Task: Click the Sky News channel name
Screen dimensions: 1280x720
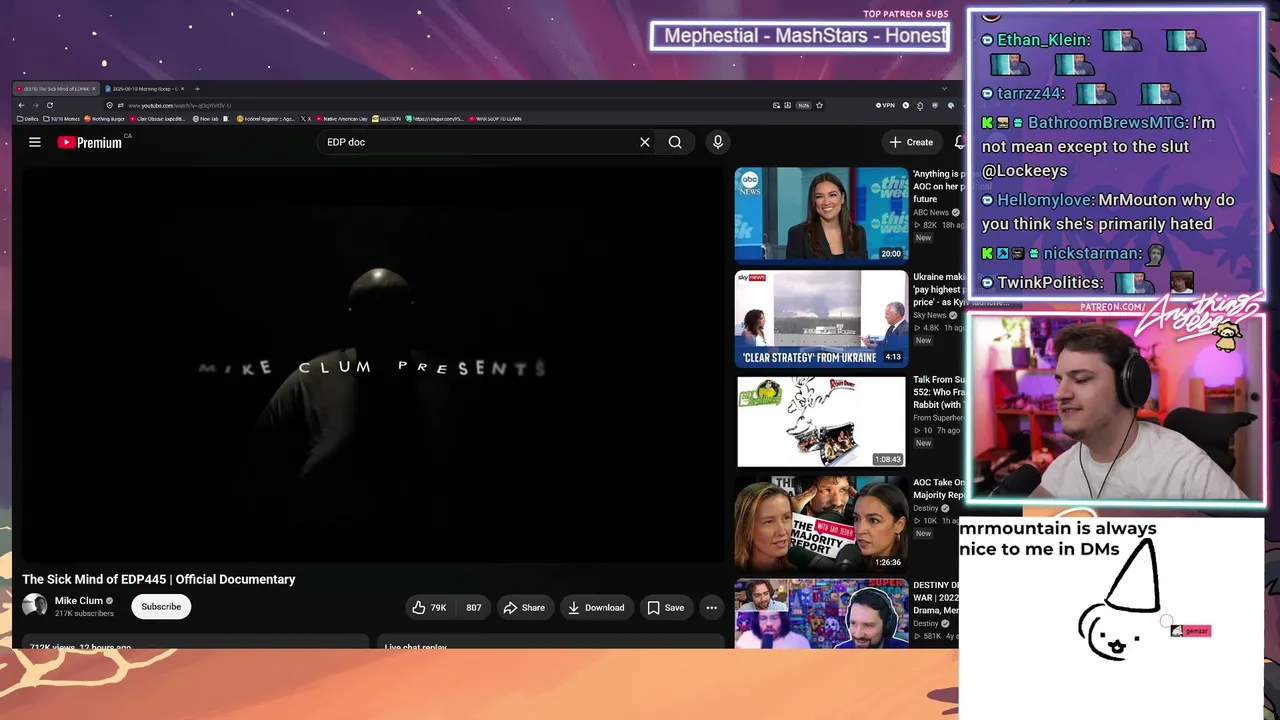Action: [x=930, y=315]
